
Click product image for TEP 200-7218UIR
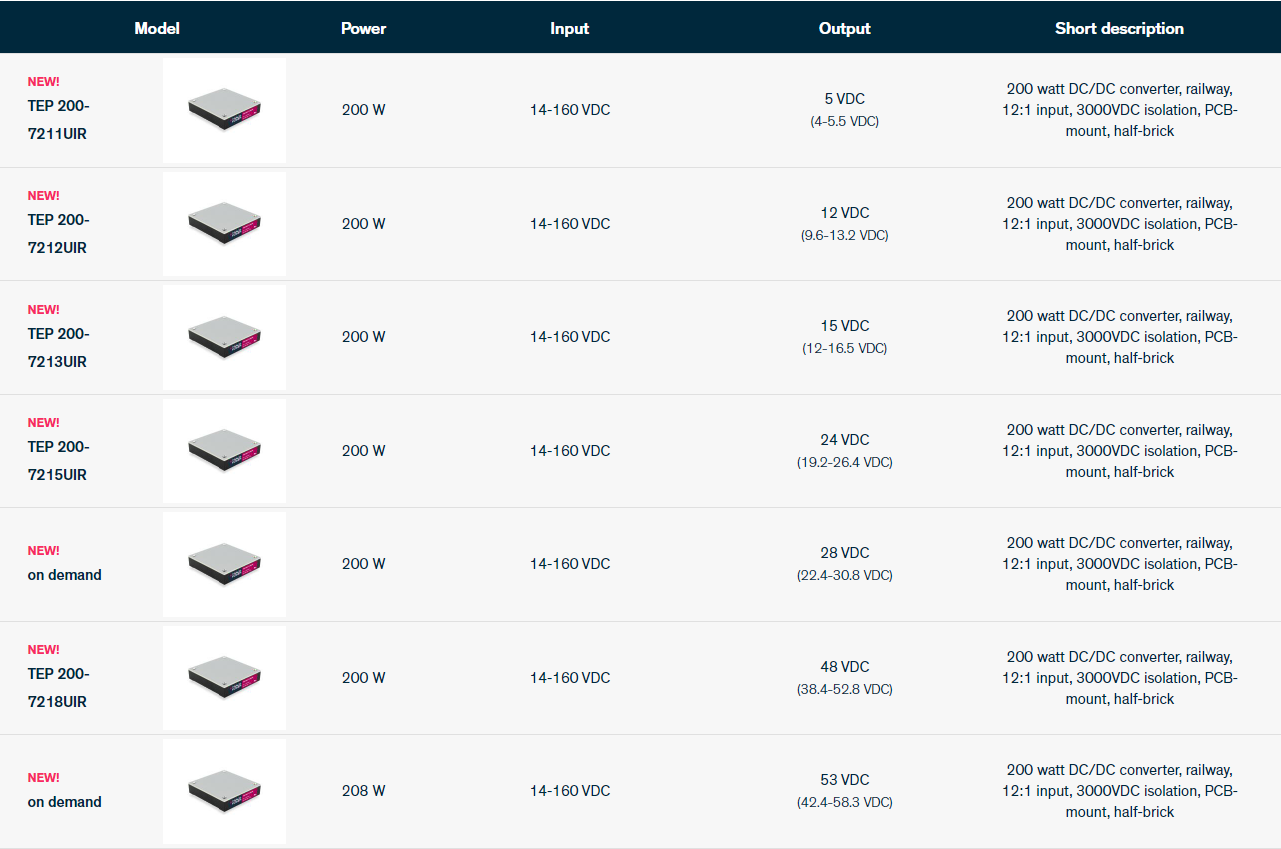pos(224,678)
